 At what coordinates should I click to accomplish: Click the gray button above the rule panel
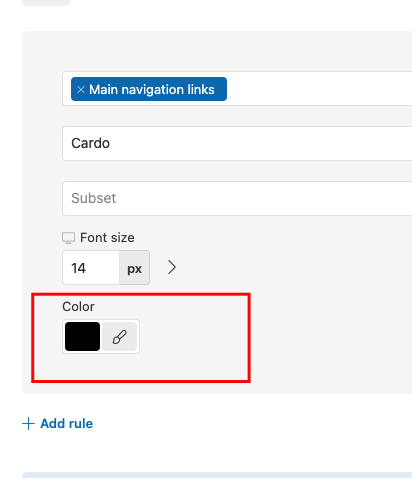tap(46, 3)
